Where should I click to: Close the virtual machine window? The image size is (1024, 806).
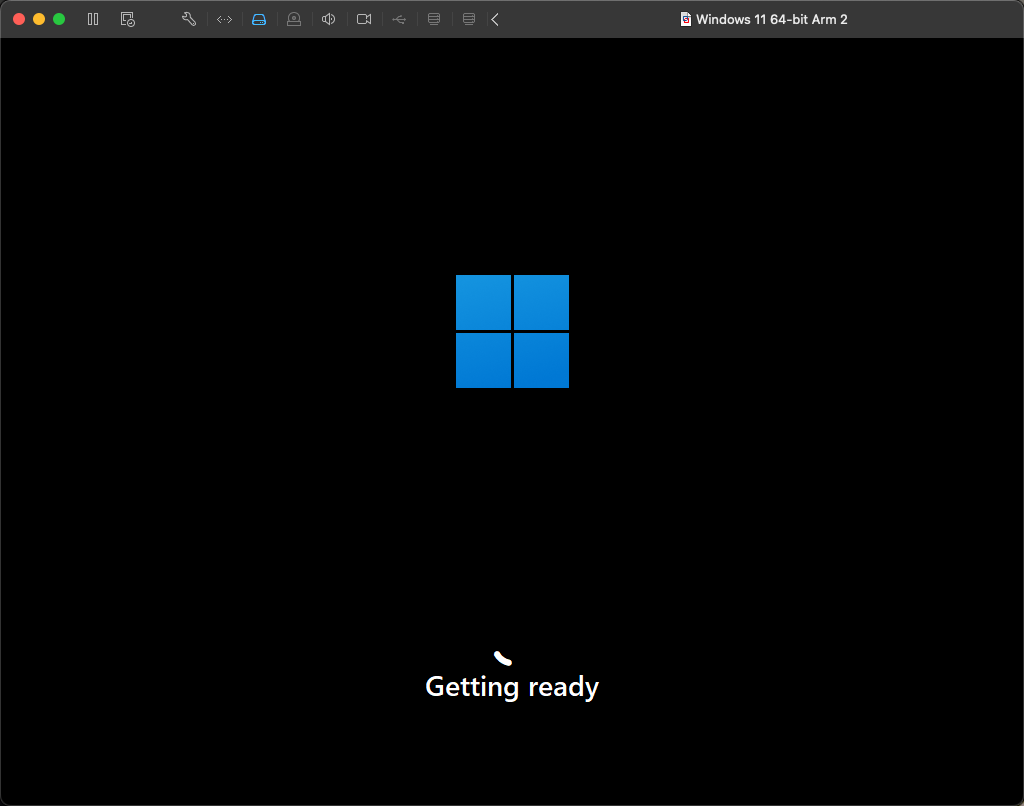point(19,20)
